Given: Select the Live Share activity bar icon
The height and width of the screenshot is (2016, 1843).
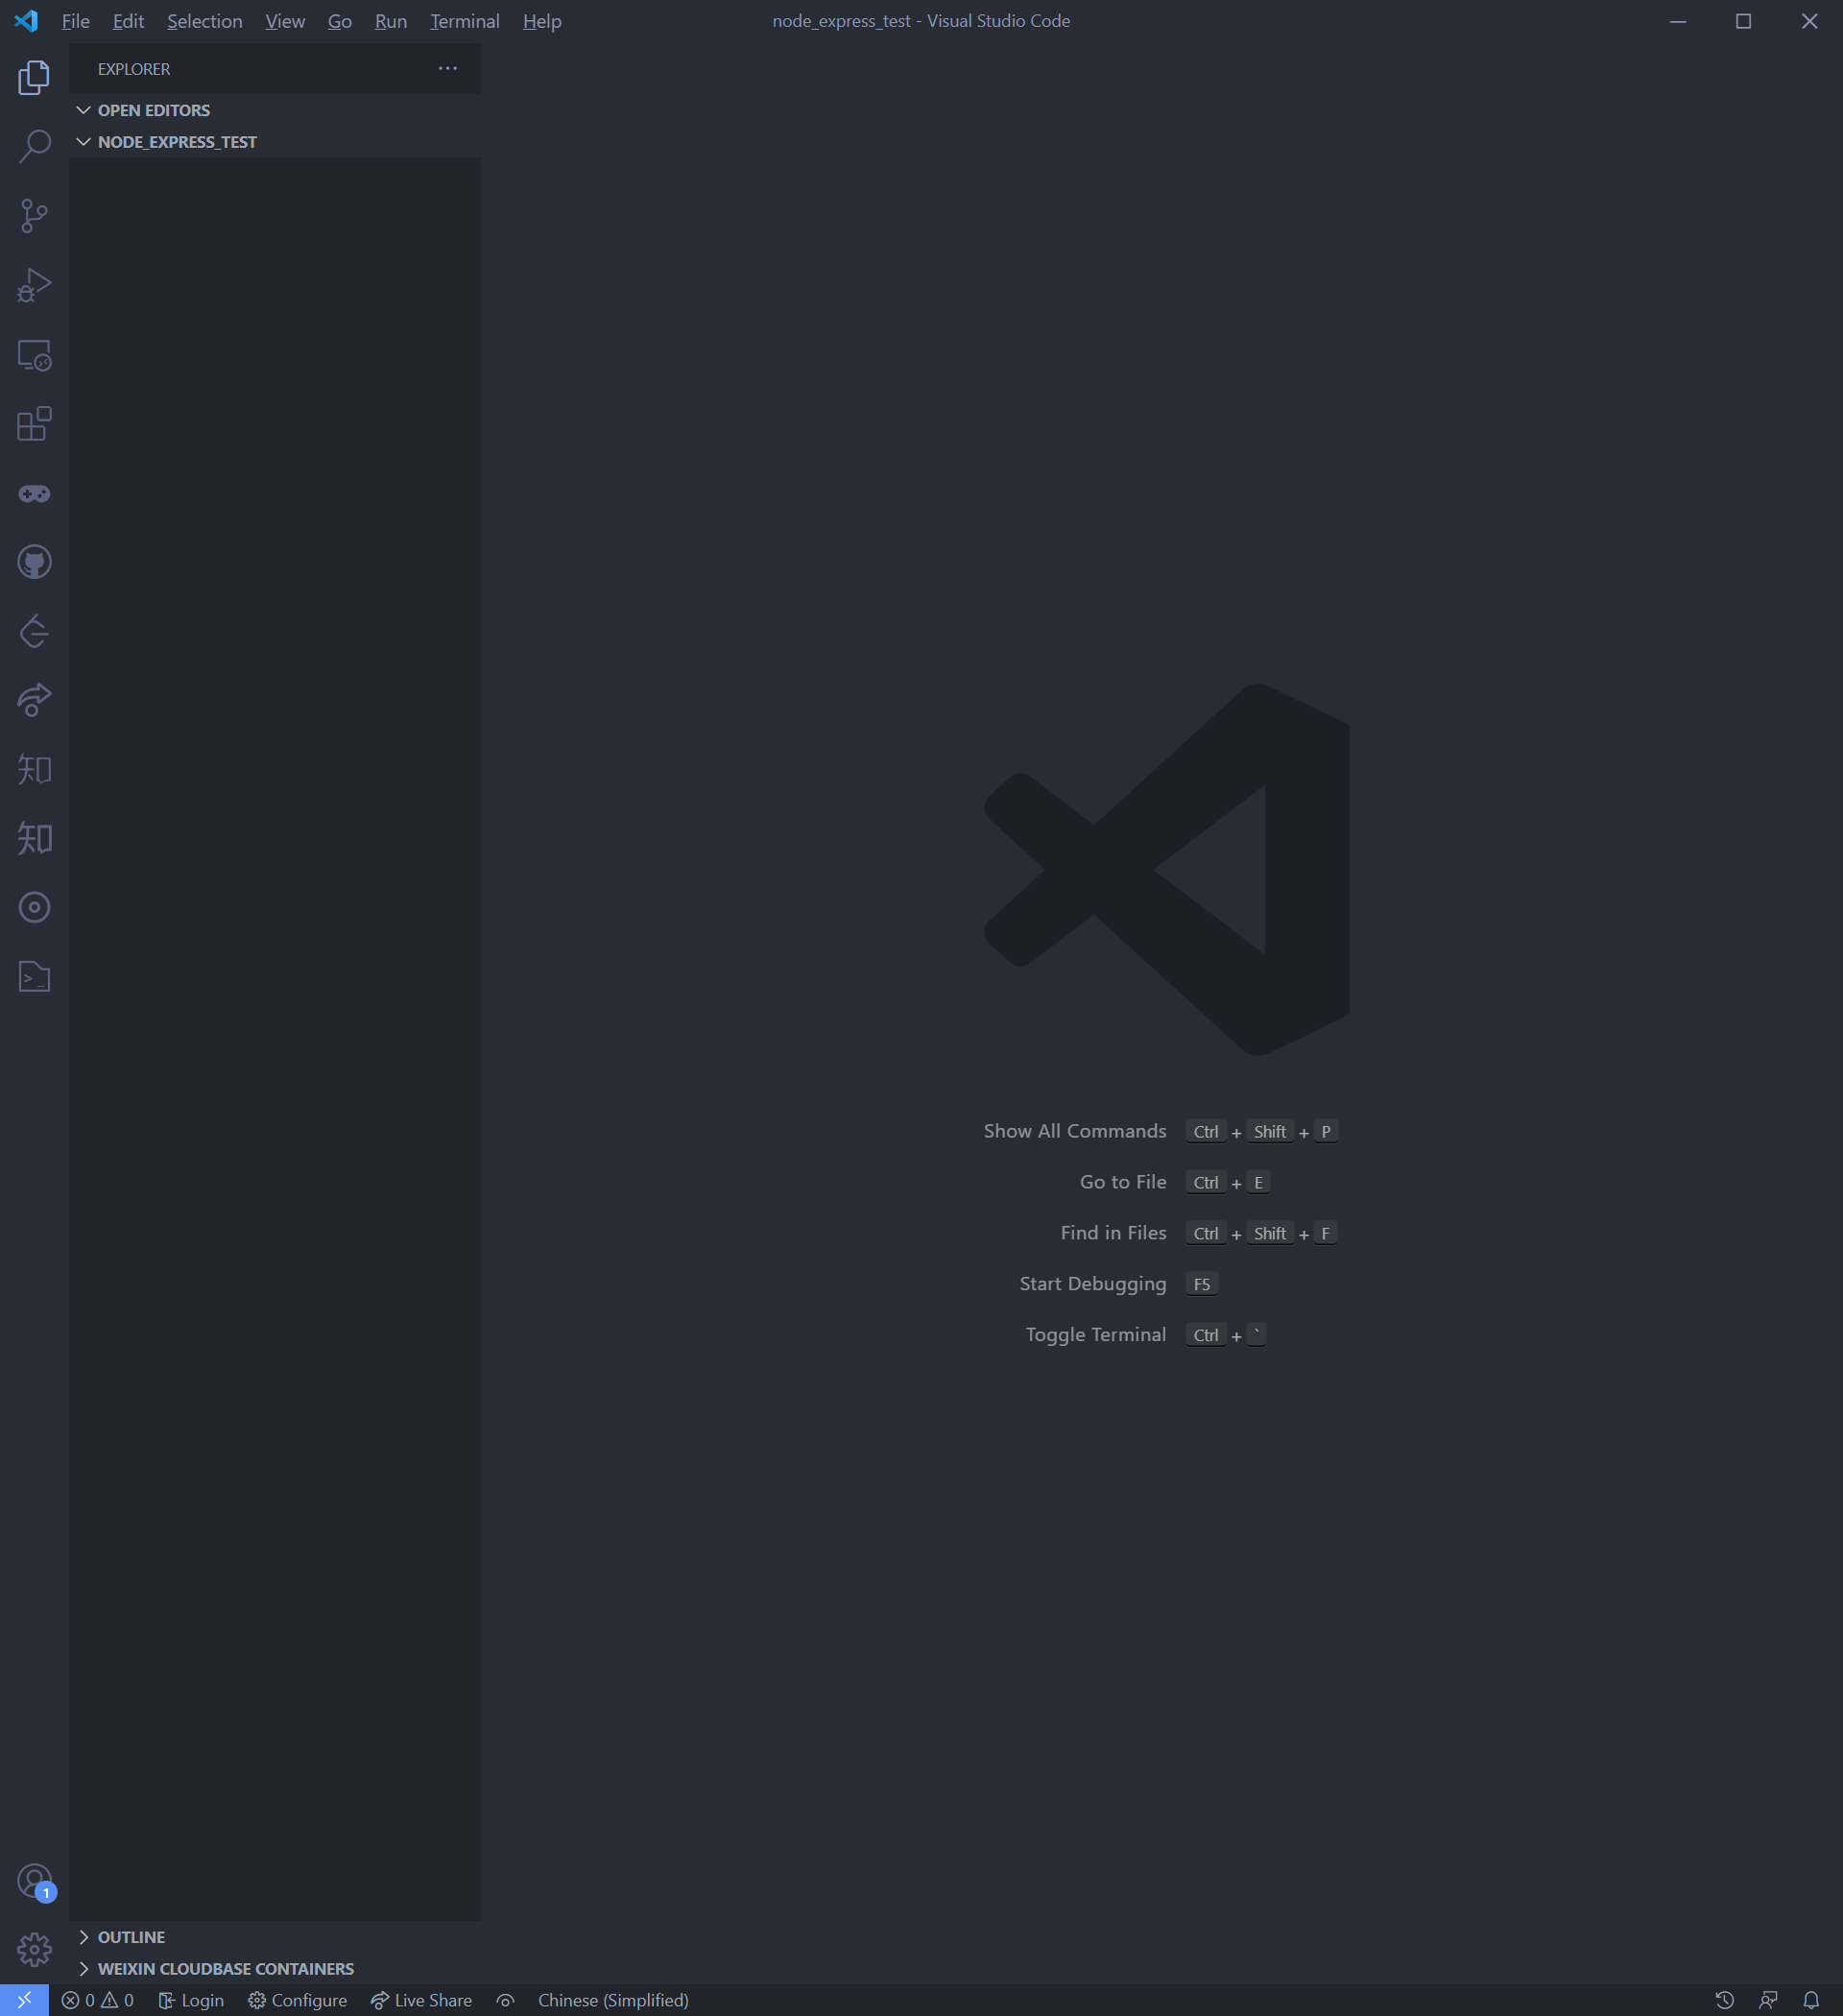Looking at the screenshot, I should coord(33,700).
